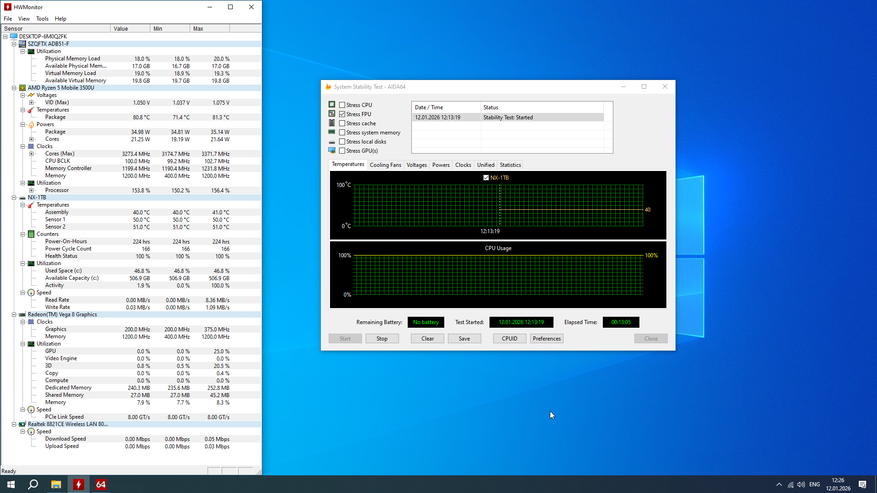Expand the Cores (Max) clocks node

point(31,154)
